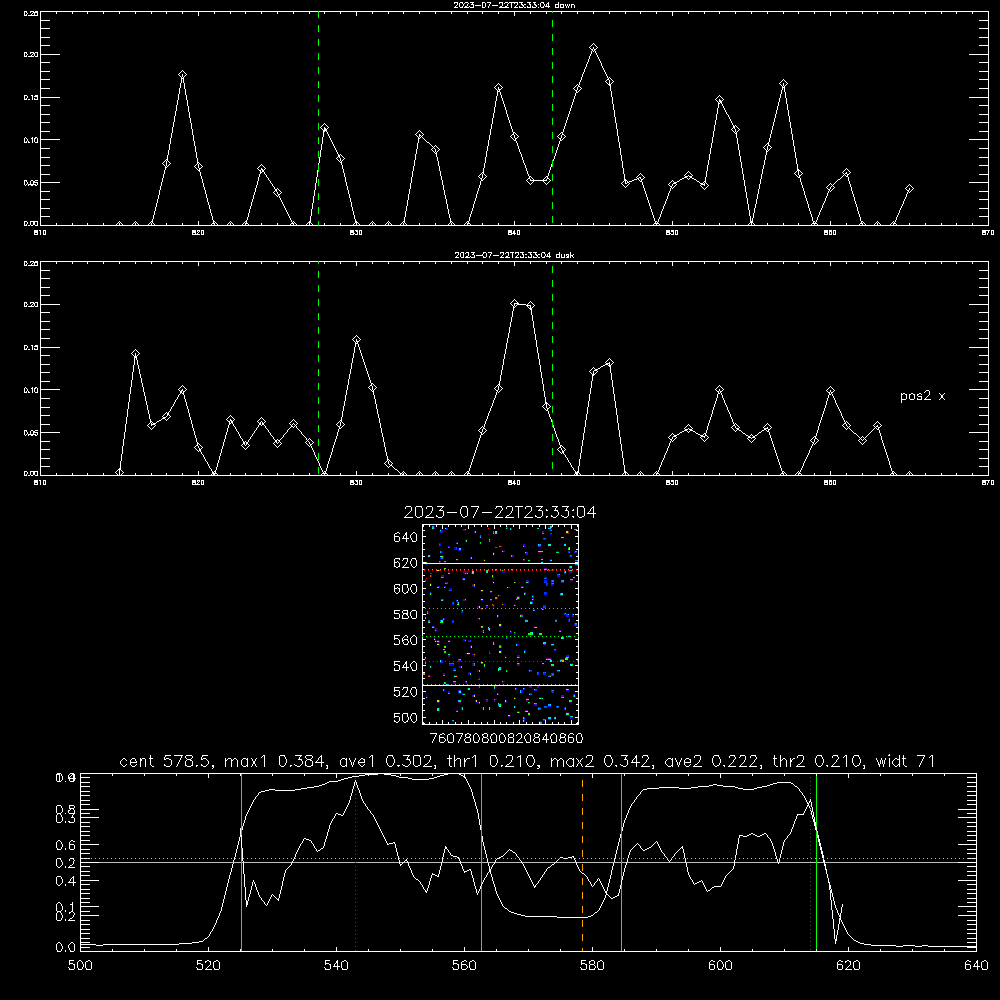Viewport: 1000px width, 1000px height.
Task: Click 'ave1 0.302' in the statistics header
Action: click(x=388, y=761)
